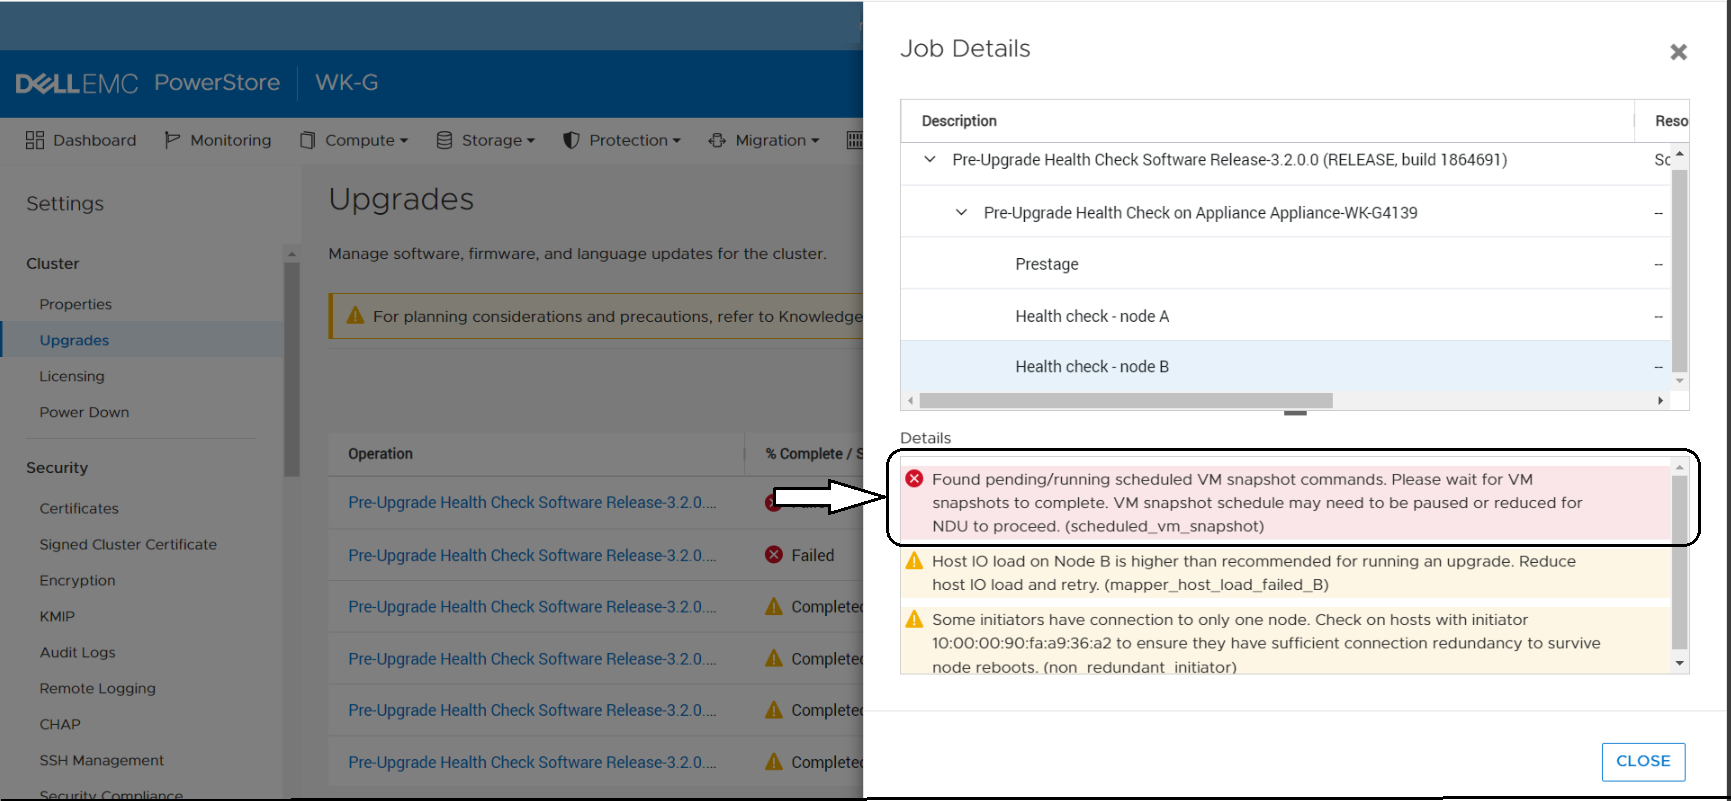The height and width of the screenshot is (801, 1731).
Task: Click the Dell EMC logo
Action: tap(77, 83)
